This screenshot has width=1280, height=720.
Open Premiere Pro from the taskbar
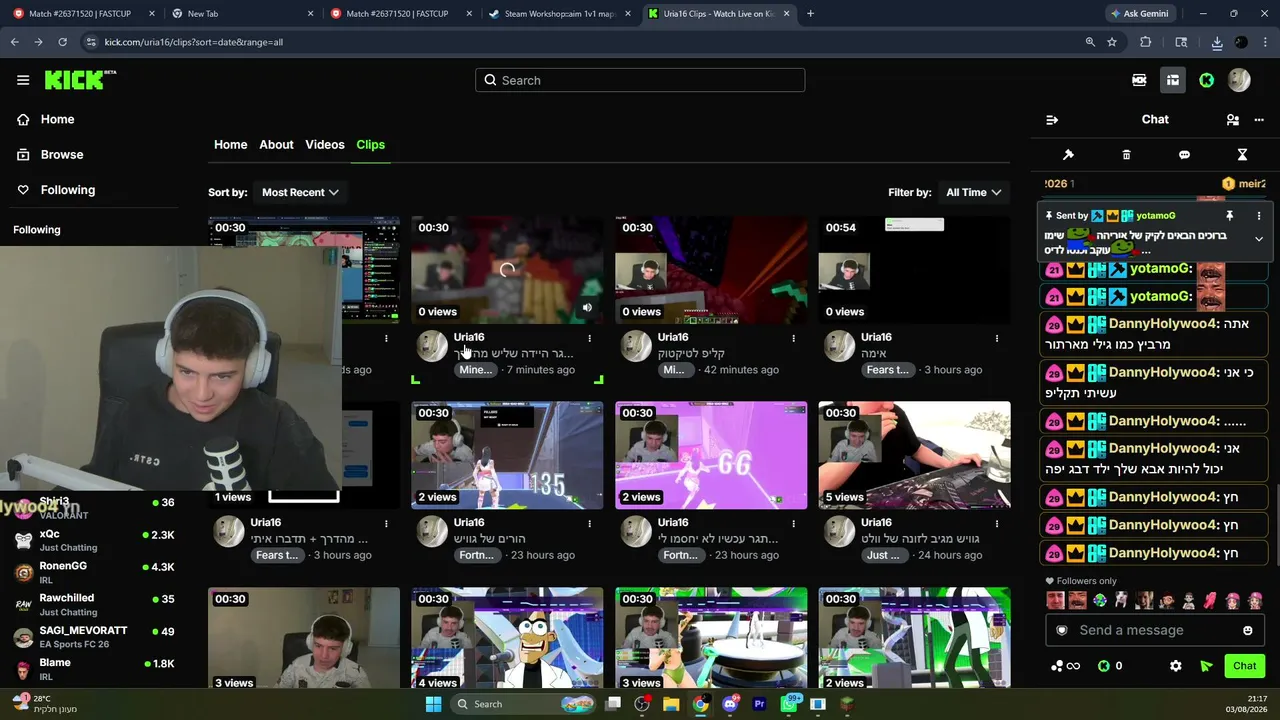tap(759, 704)
